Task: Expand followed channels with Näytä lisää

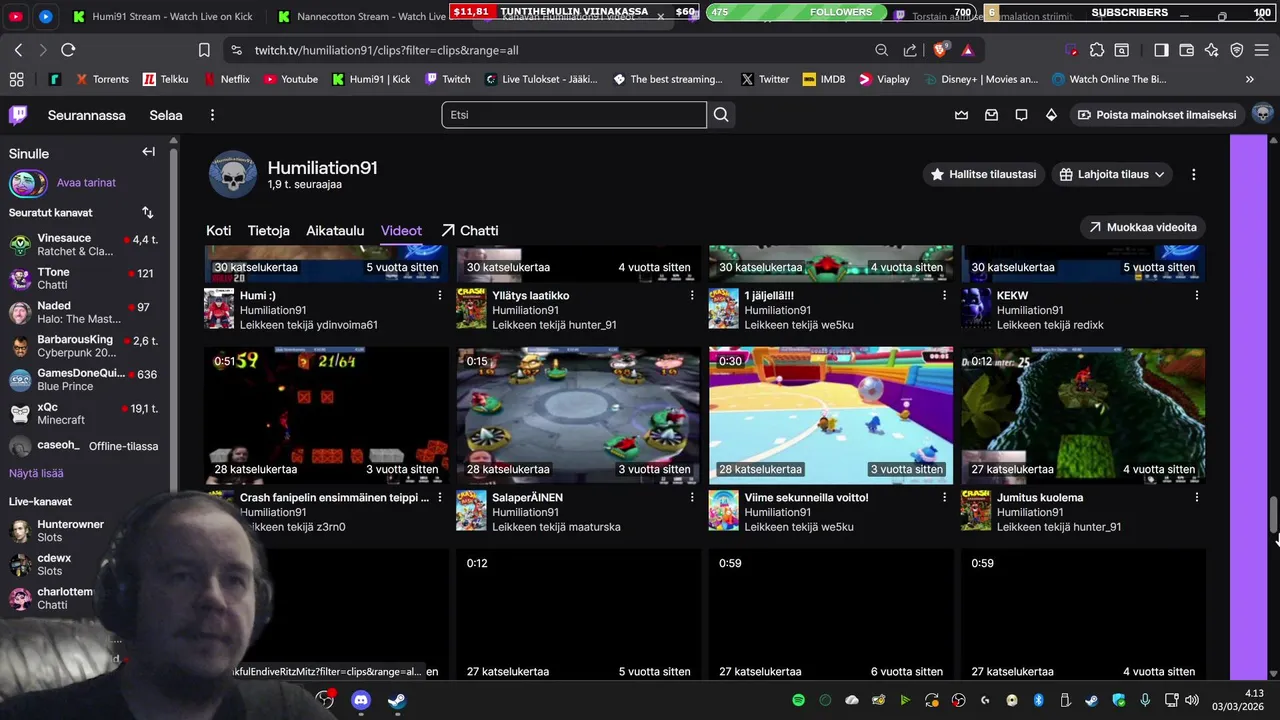Action: click(36, 473)
